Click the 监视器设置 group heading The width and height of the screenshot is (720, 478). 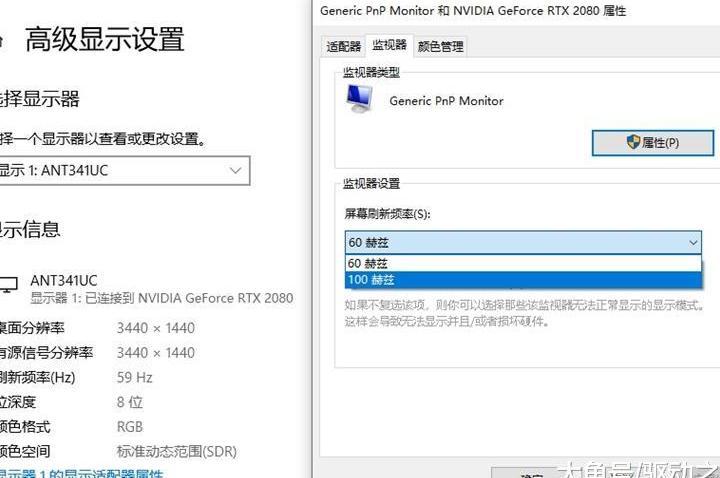pyautogui.click(x=371, y=183)
